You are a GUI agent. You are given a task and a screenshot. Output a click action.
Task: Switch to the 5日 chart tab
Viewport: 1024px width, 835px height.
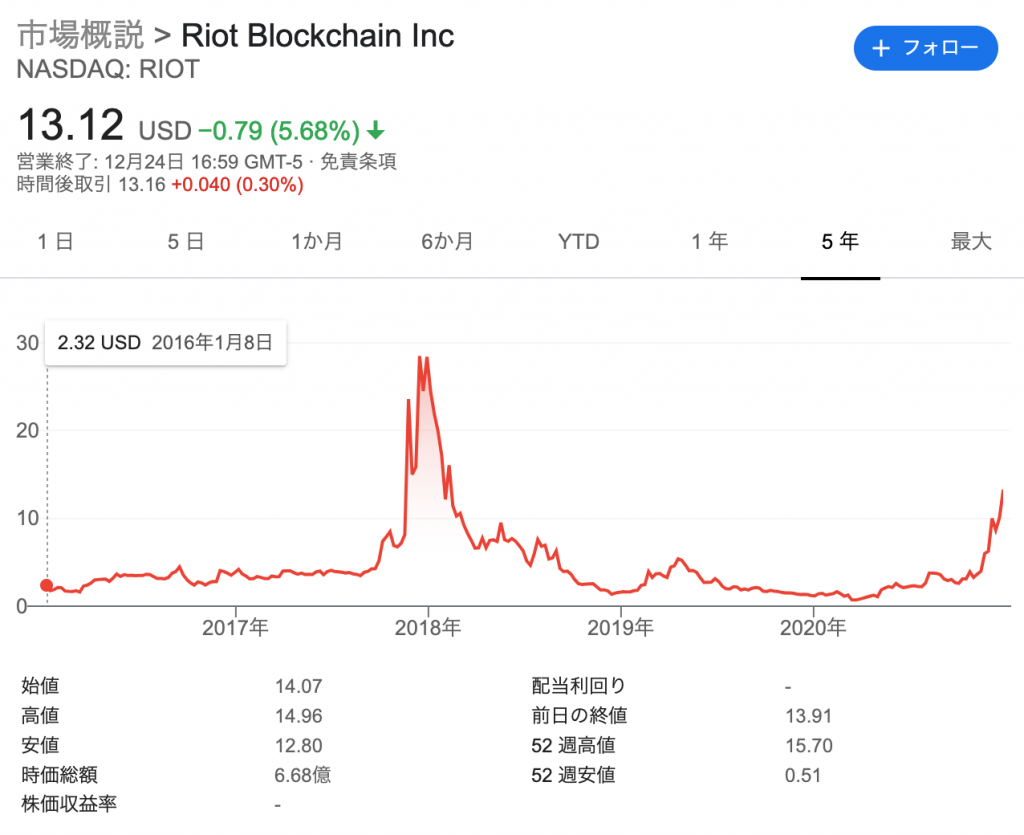(186, 241)
